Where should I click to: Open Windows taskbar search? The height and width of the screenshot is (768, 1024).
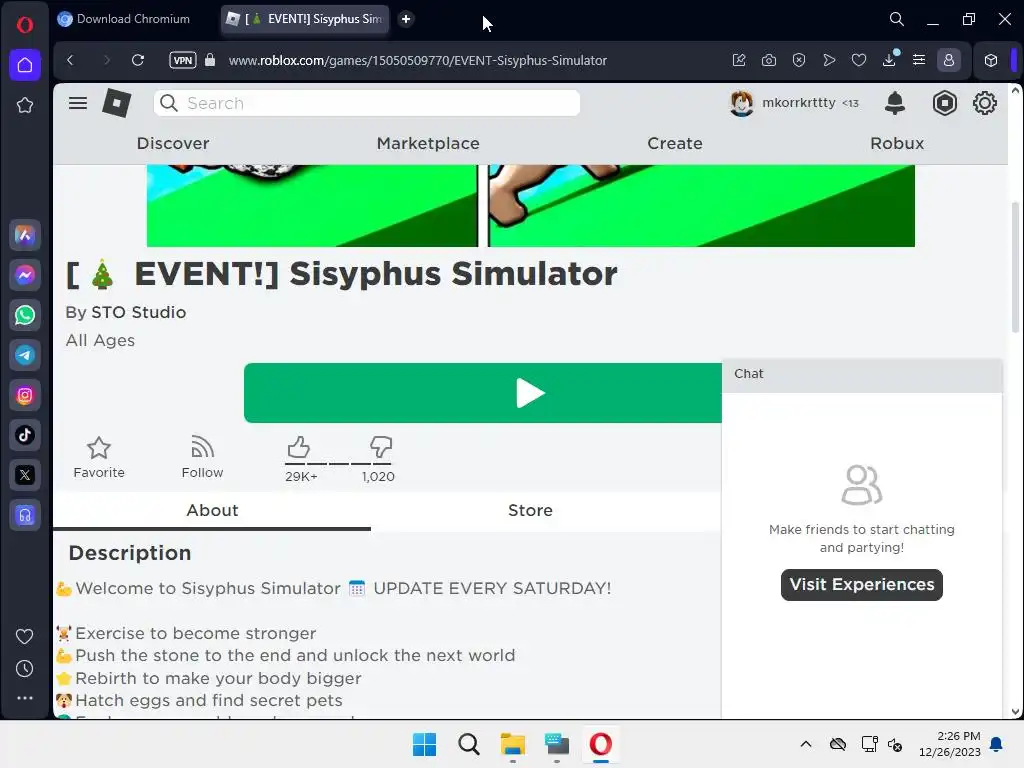coord(468,744)
